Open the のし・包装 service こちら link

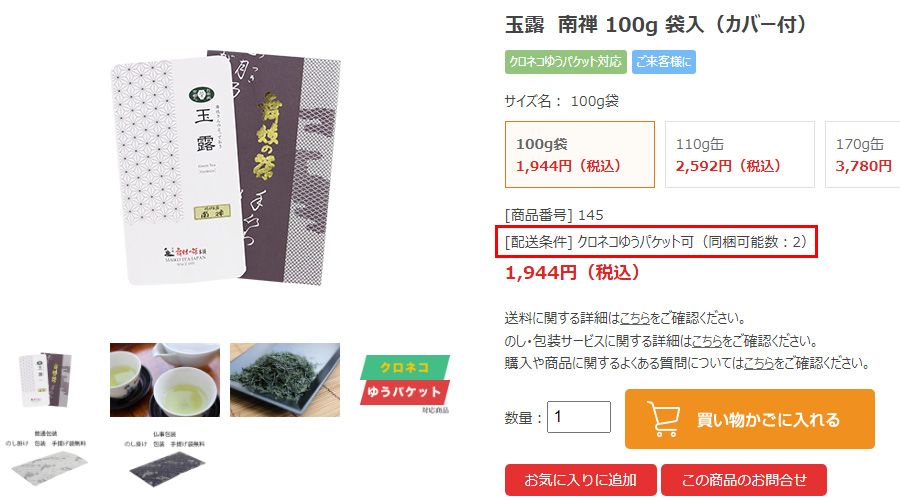coord(707,341)
